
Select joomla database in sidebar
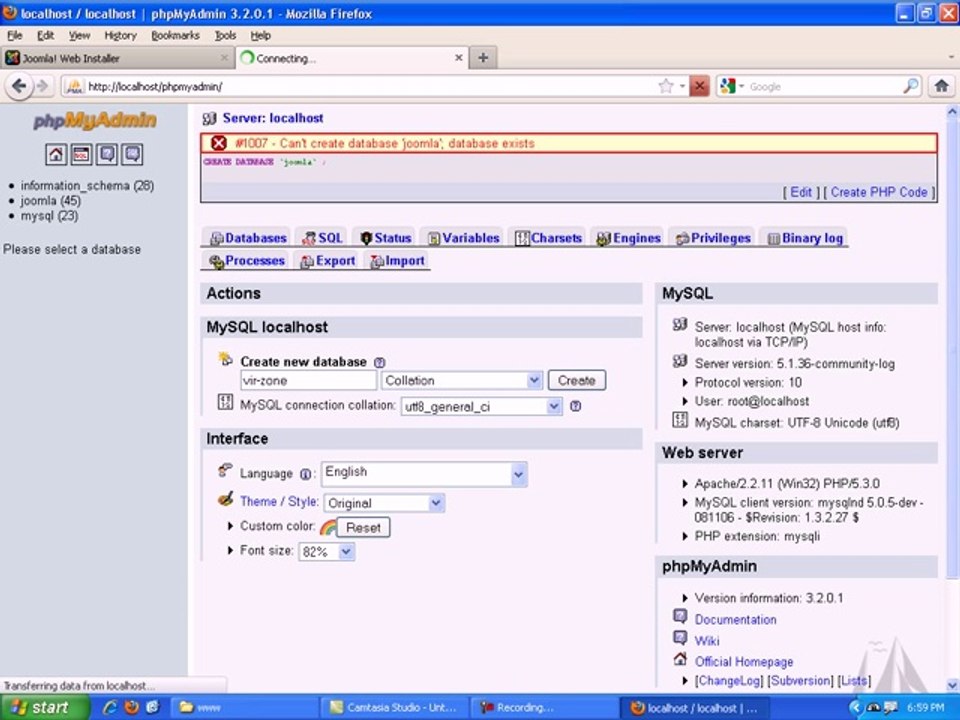50,201
